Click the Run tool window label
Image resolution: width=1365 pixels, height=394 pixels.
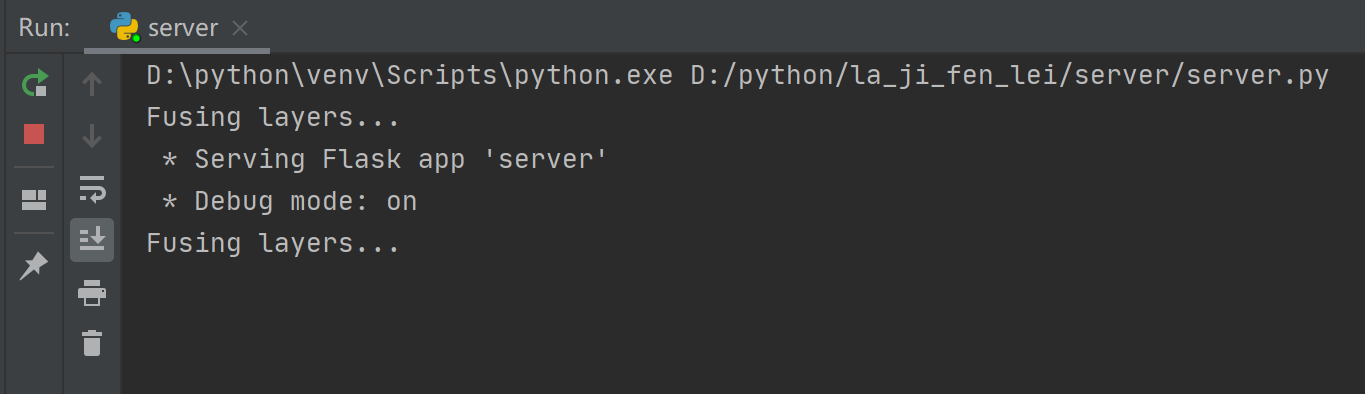pyautogui.click(x=44, y=28)
